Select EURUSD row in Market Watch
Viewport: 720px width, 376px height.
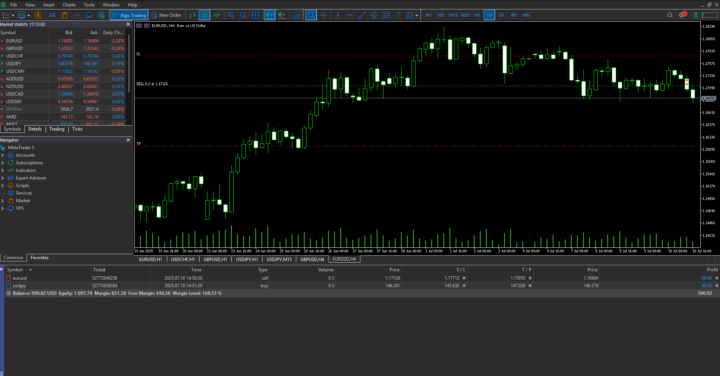point(63,41)
